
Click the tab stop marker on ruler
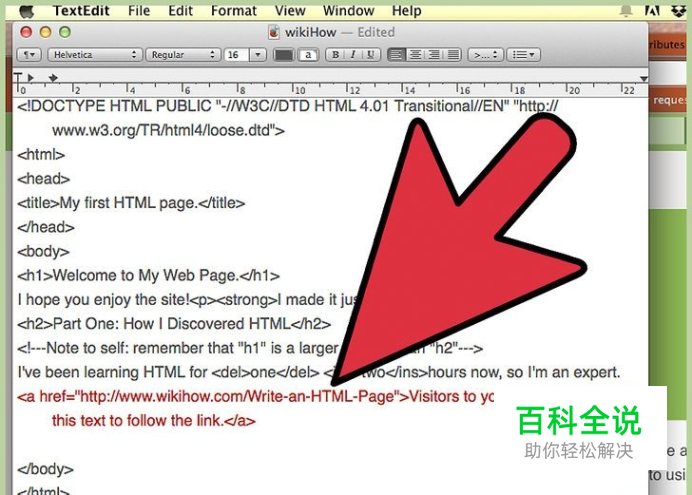tap(53, 78)
